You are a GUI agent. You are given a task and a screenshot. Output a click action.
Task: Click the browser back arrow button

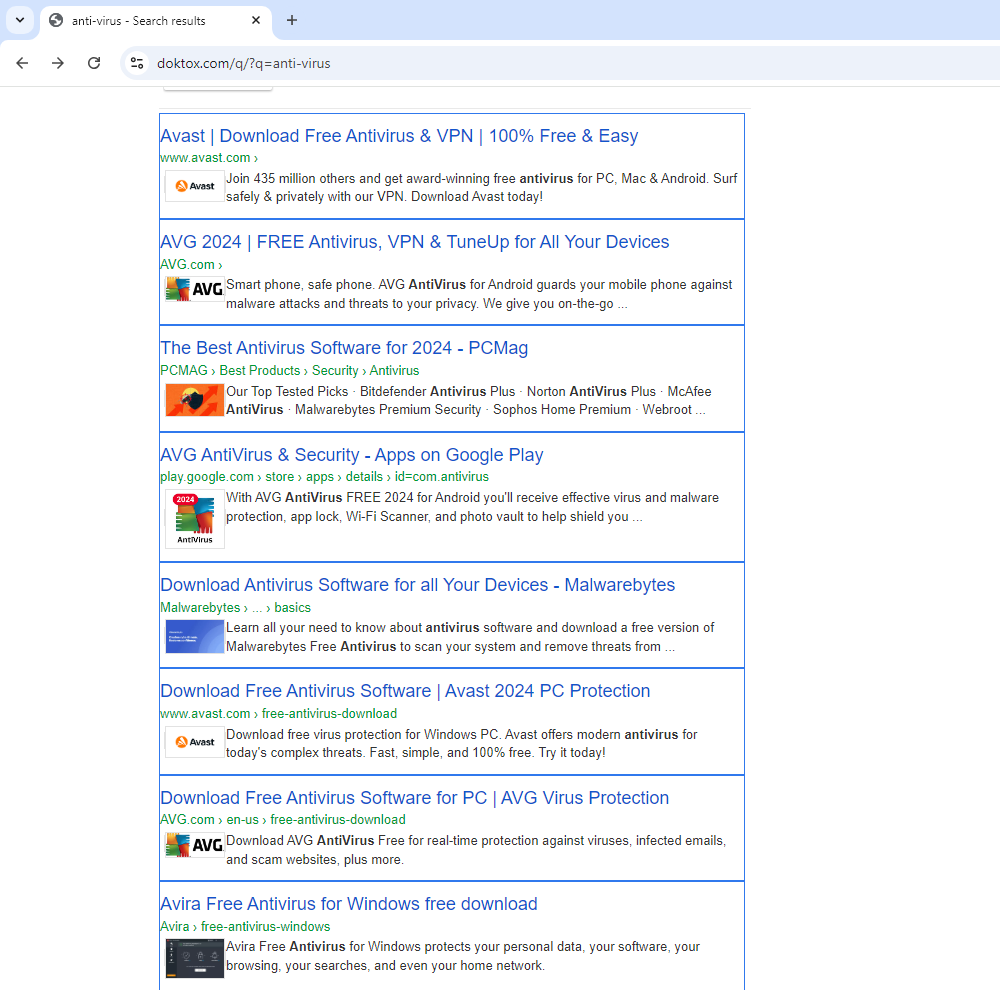(22, 63)
